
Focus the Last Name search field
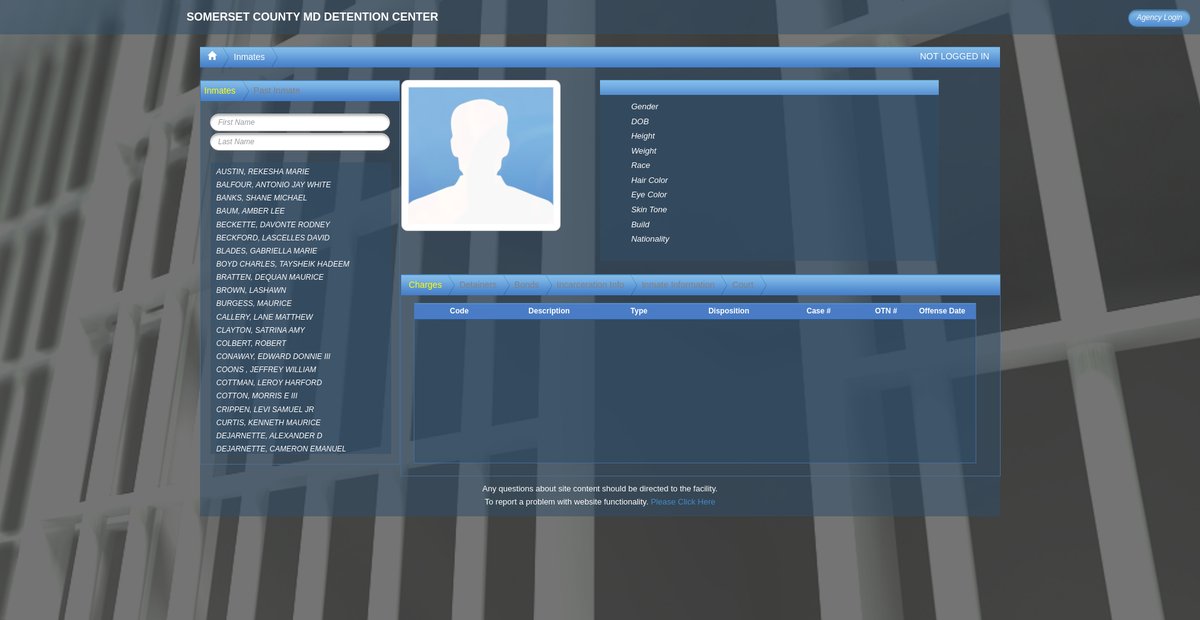click(x=300, y=142)
